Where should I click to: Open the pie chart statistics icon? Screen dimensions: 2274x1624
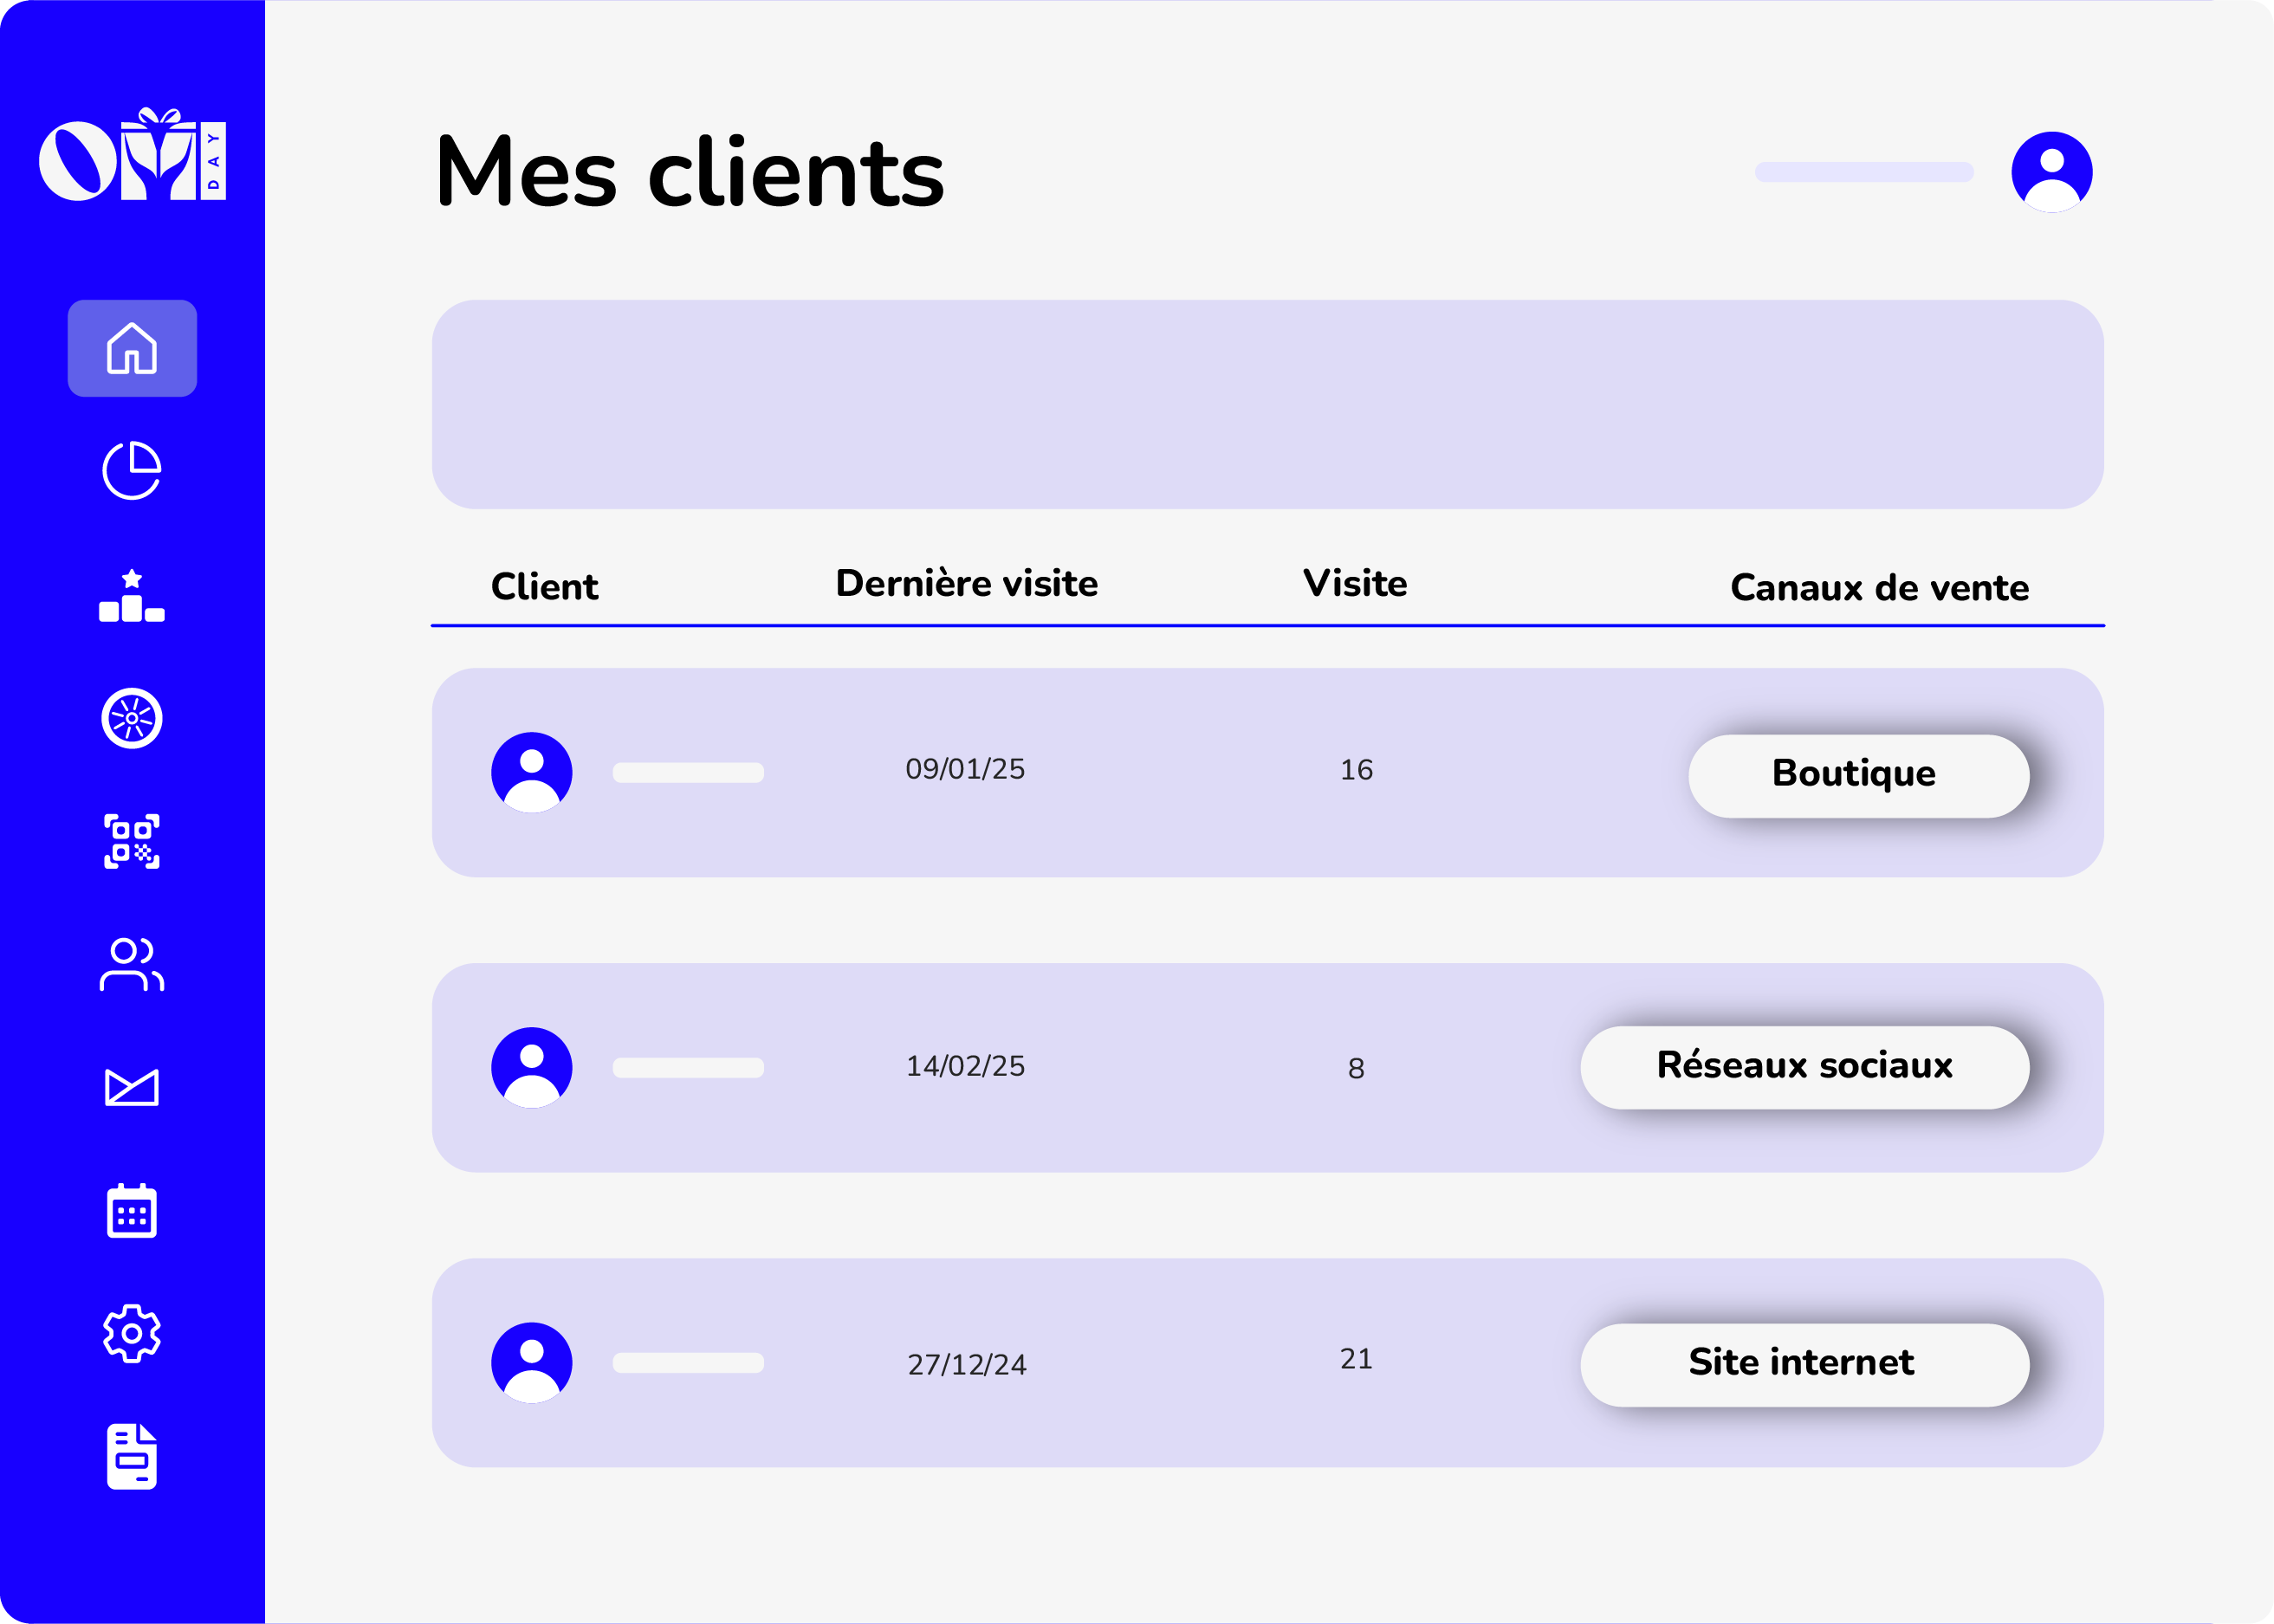[x=132, y=470]
